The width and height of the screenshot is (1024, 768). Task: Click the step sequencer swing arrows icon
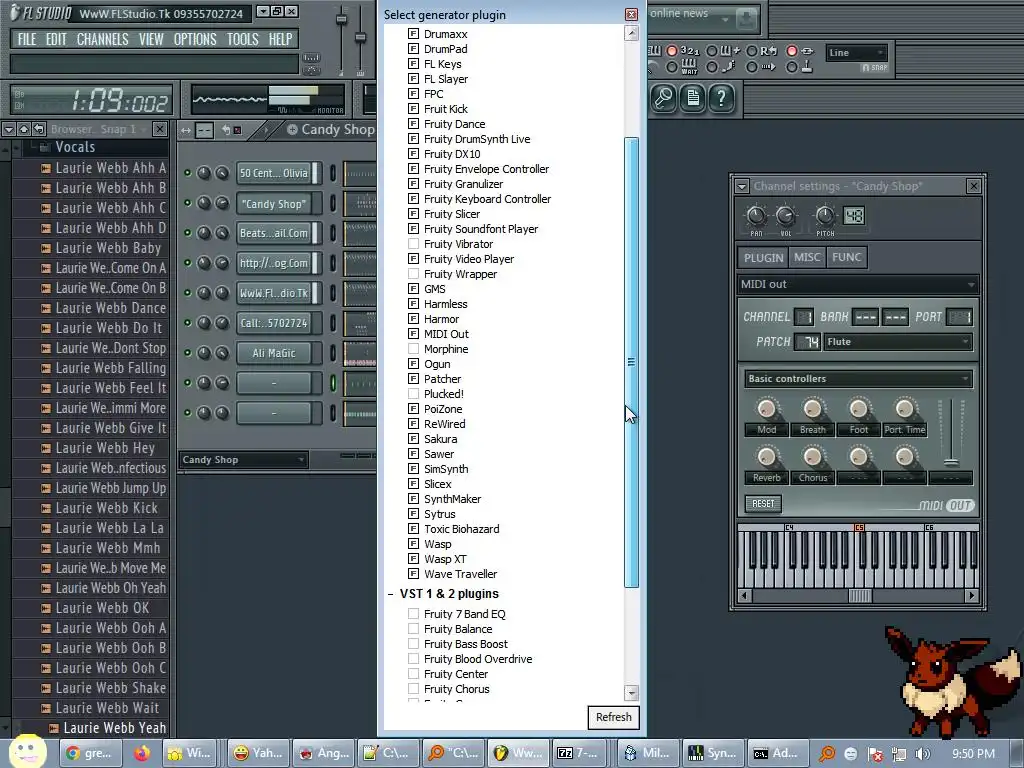click(186, 130)
